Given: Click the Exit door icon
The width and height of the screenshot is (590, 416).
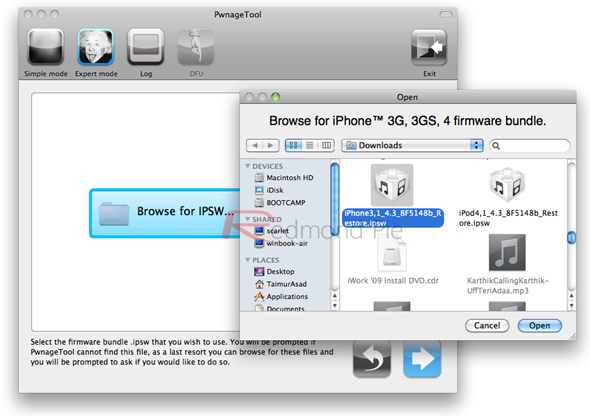Looking at the screenshot, I should pos(429,47).
